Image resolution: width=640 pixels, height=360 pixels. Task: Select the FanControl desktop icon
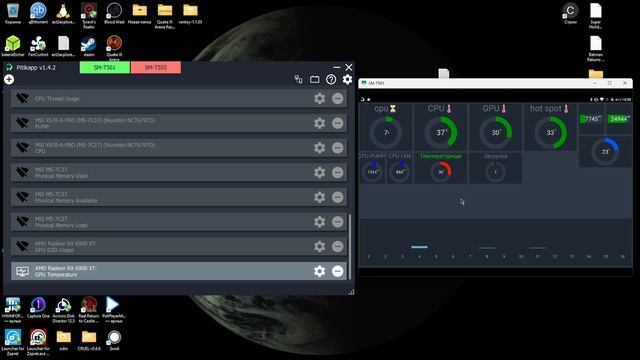38,46
